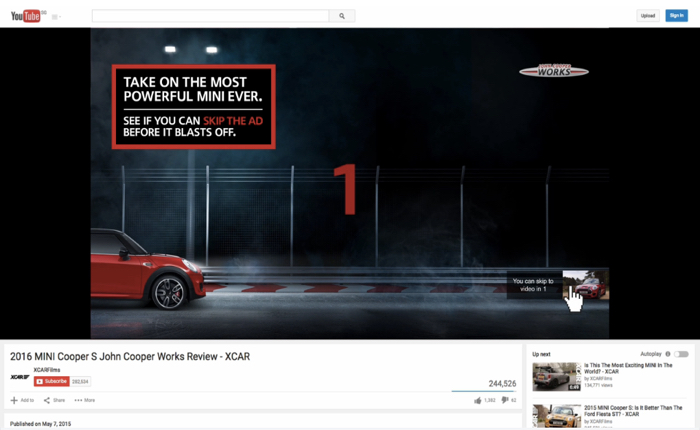Open yellow Mini '2015 MINI Cooper S' thumbnail
Viewport: 700px width, 430px height.
(x=557, y=416)
